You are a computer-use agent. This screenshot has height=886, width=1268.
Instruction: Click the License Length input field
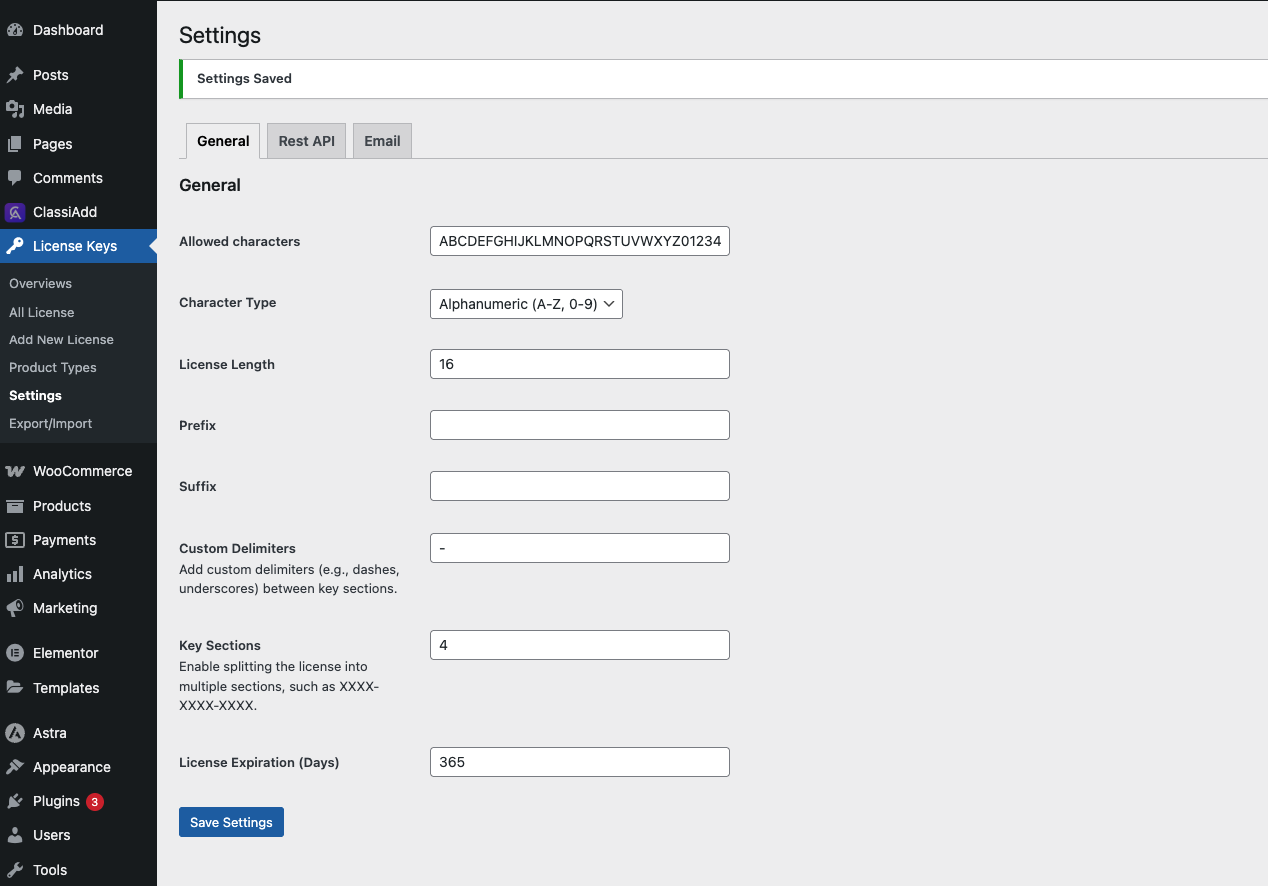coord(579,363)
